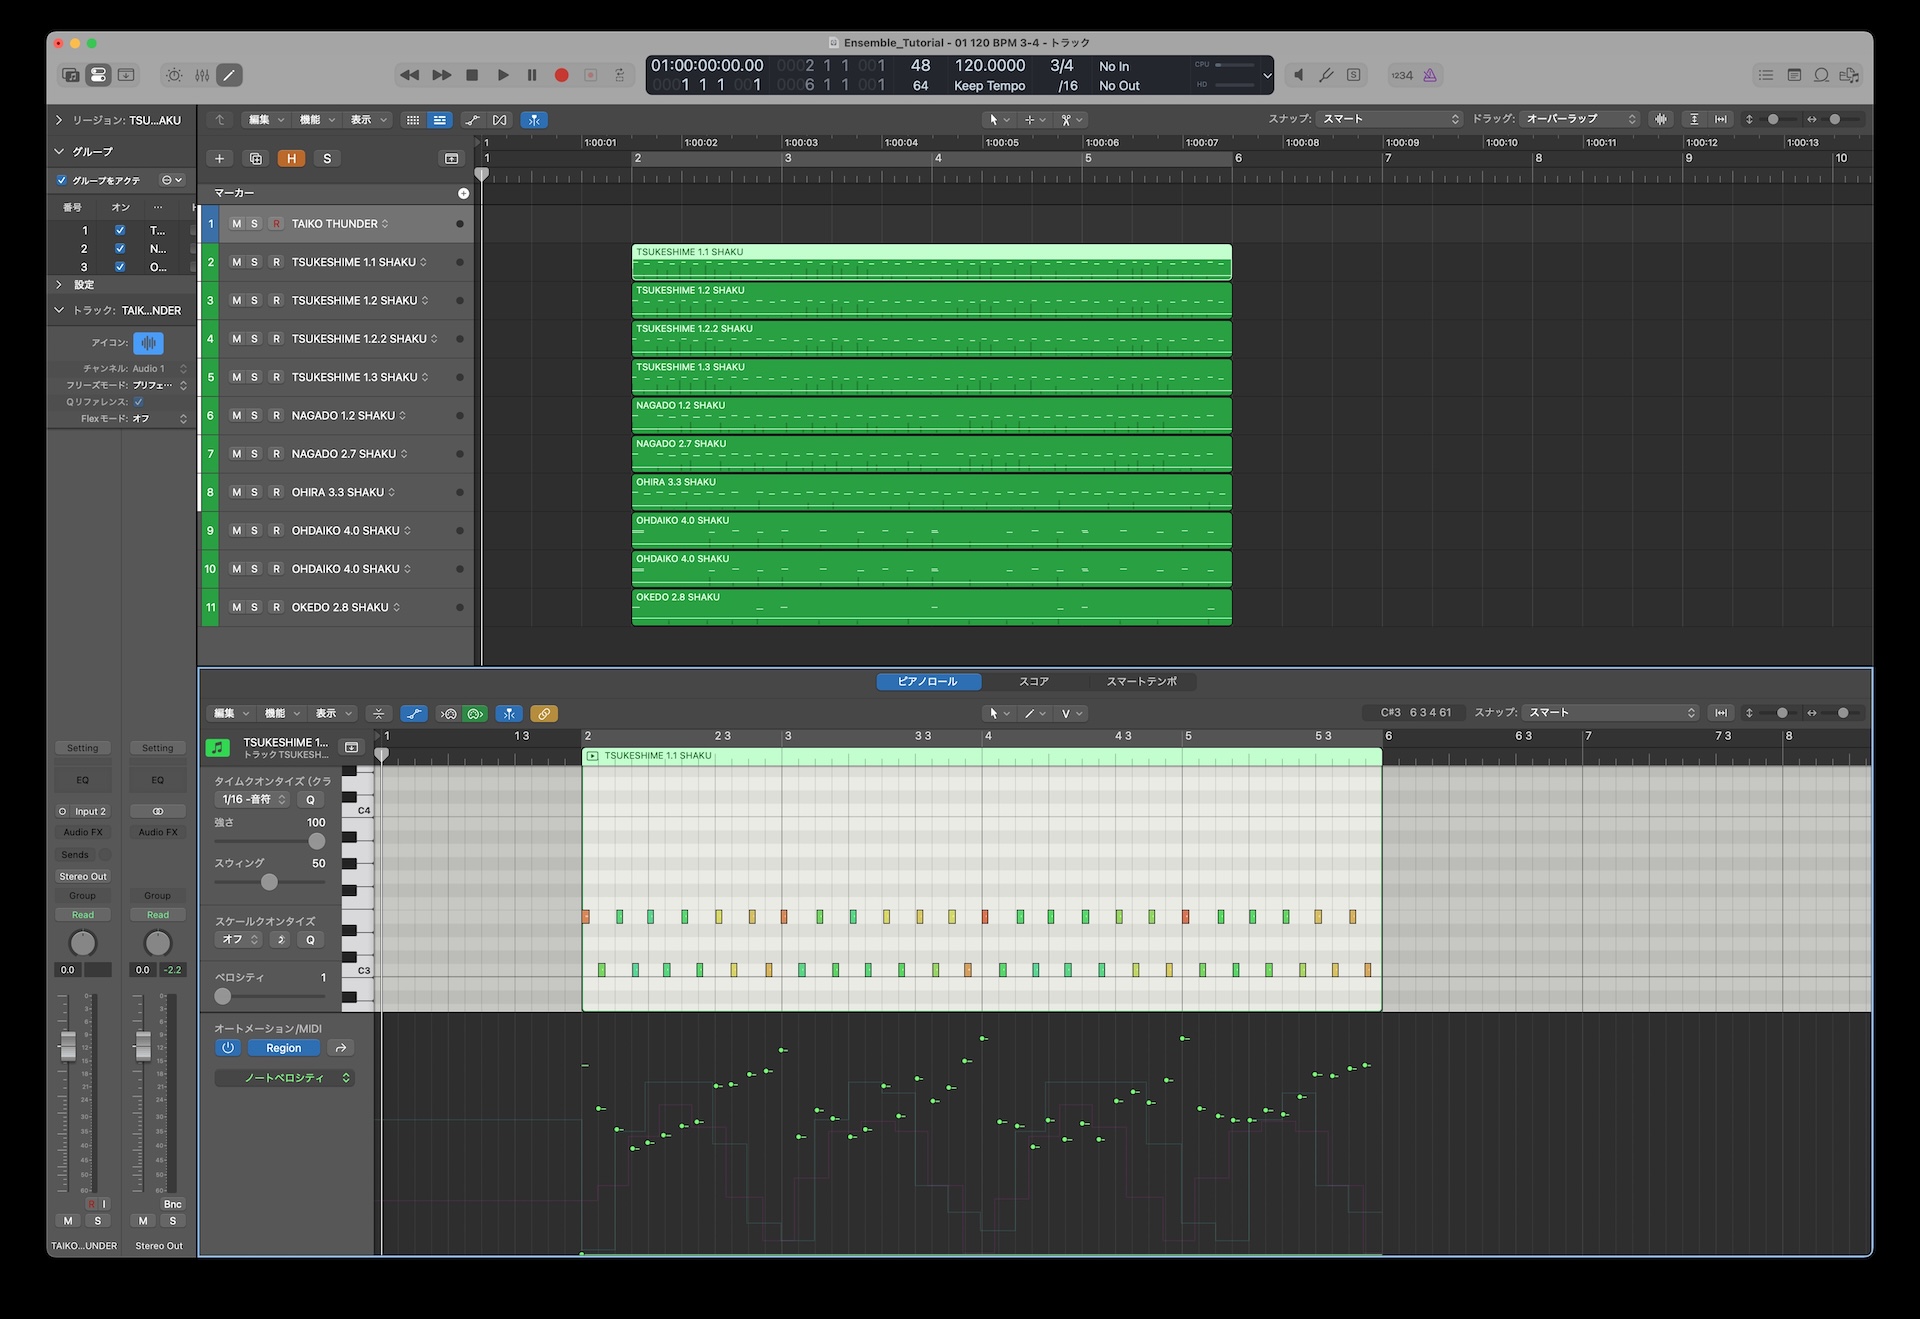Toggle the metronome icon
Screen dimensions: 1920x1319
[1430, 75]
